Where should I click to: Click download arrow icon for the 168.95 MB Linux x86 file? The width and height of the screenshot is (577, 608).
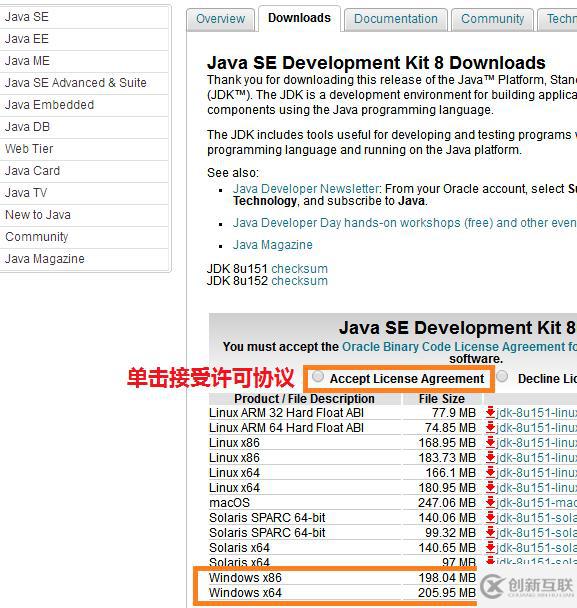[x=490, y=442]
